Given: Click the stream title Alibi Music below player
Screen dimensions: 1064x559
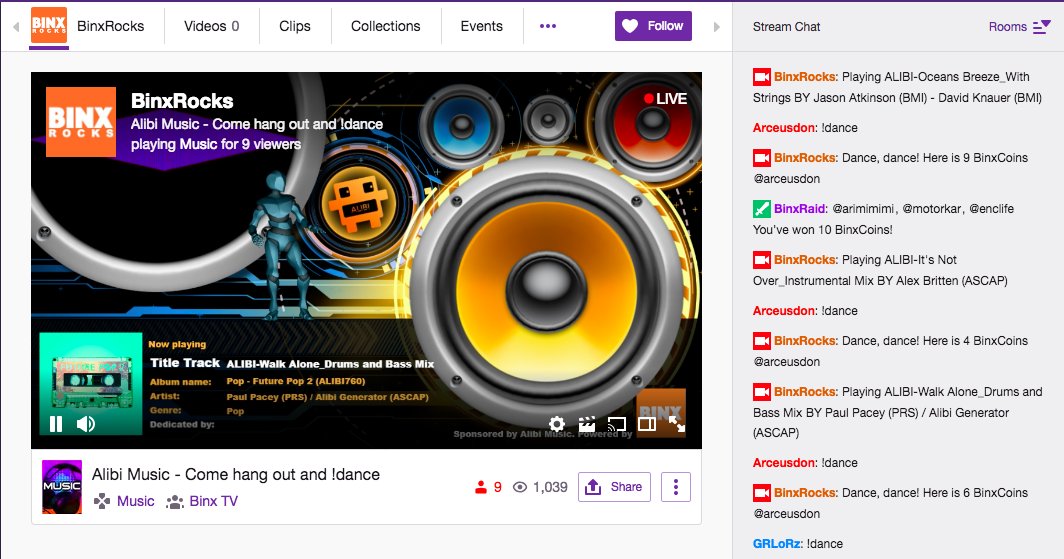Looking at the screenshot, I should 235,475.
